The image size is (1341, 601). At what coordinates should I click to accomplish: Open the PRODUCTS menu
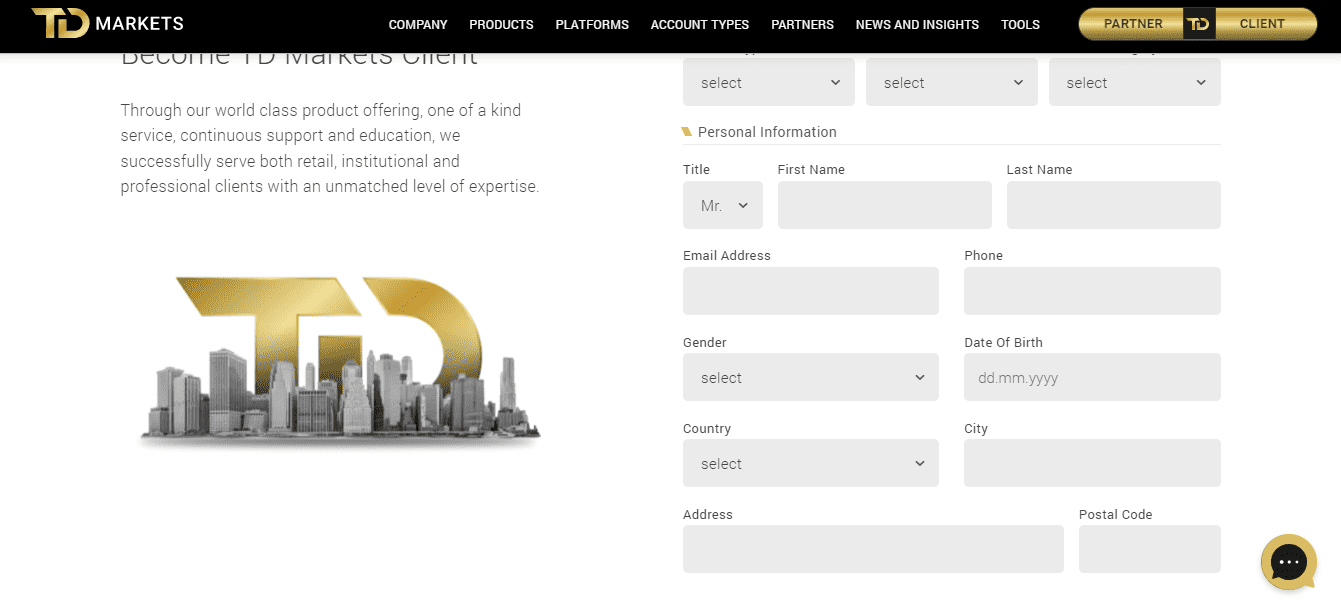501,25
